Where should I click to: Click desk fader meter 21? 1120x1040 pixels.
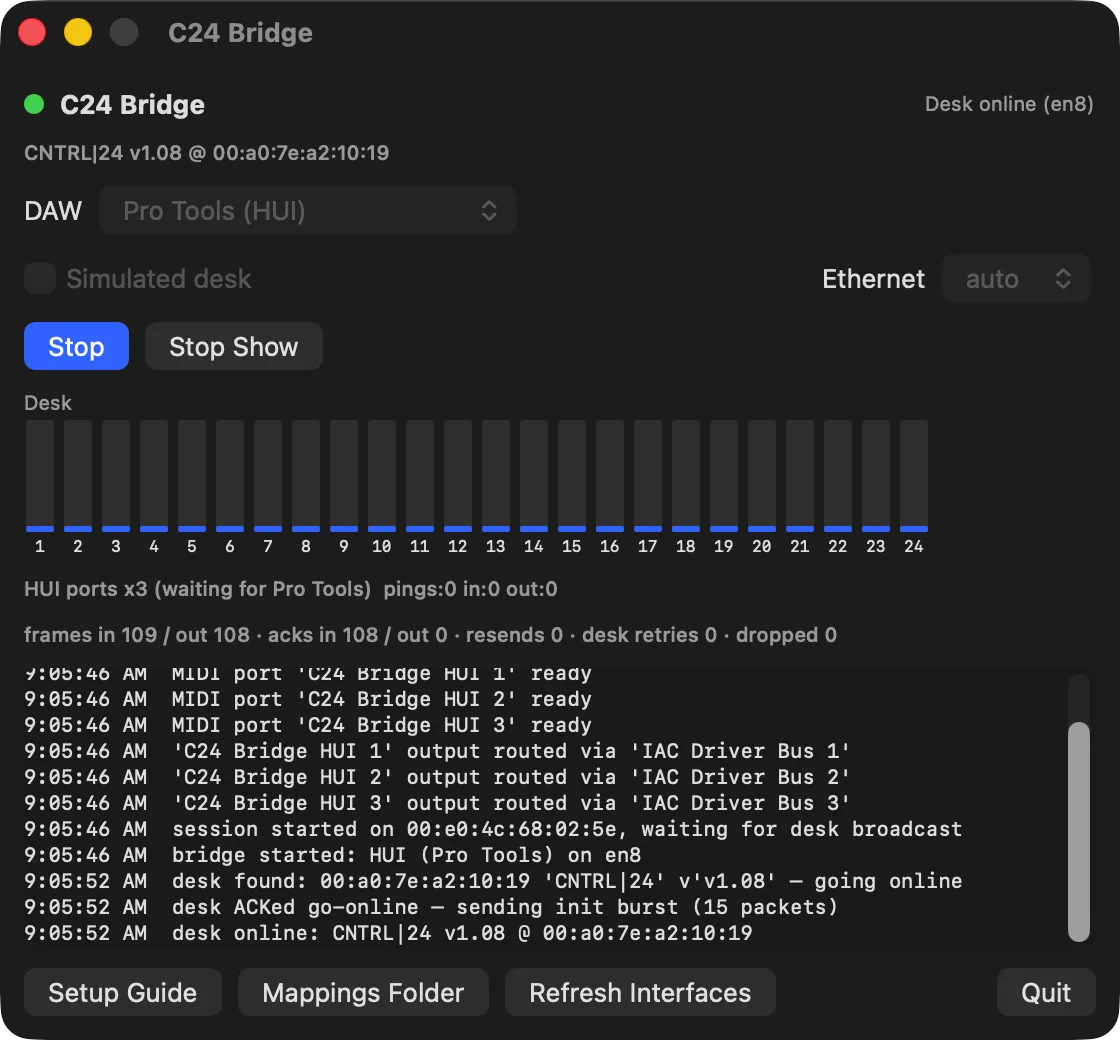(799, 476)
